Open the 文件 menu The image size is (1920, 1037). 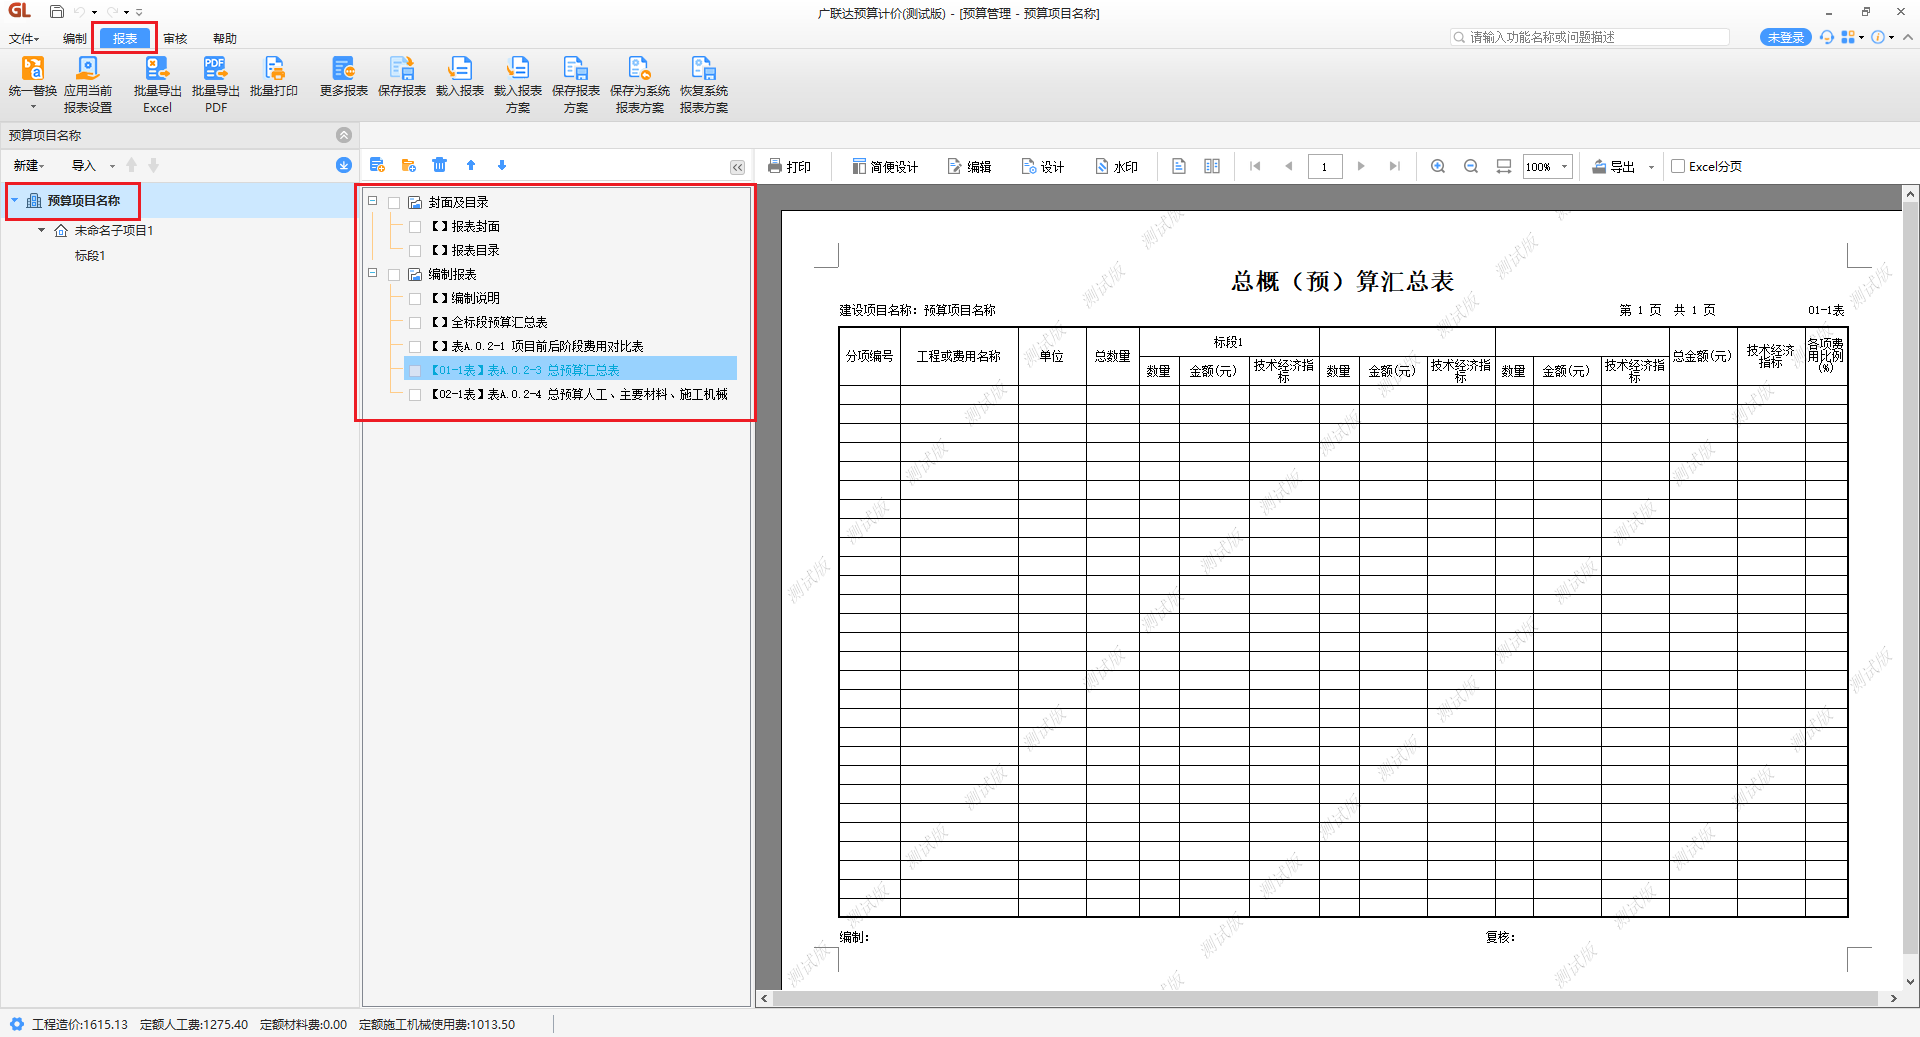[x=24, y=39]
